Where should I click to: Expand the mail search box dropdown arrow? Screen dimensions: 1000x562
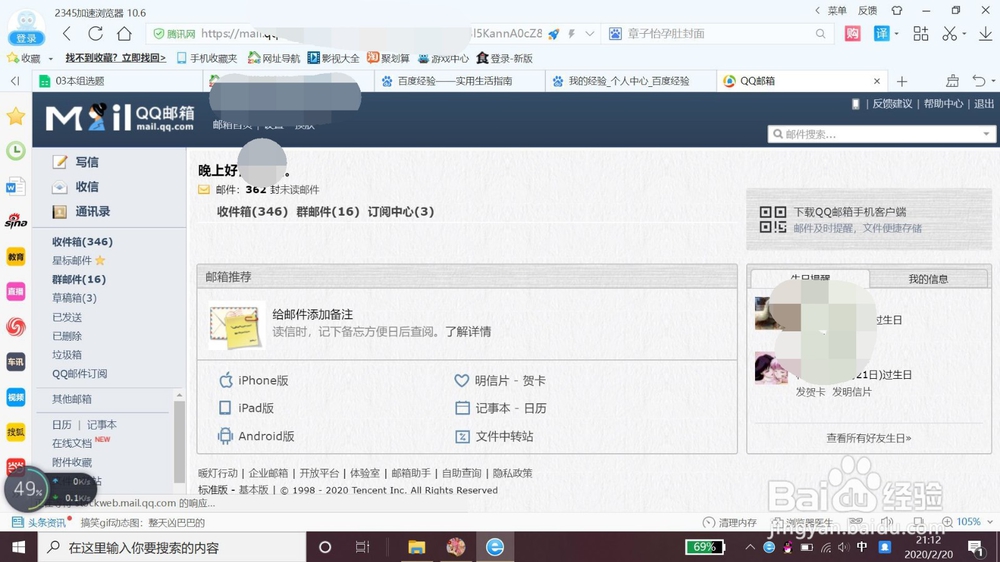point(986,134)
